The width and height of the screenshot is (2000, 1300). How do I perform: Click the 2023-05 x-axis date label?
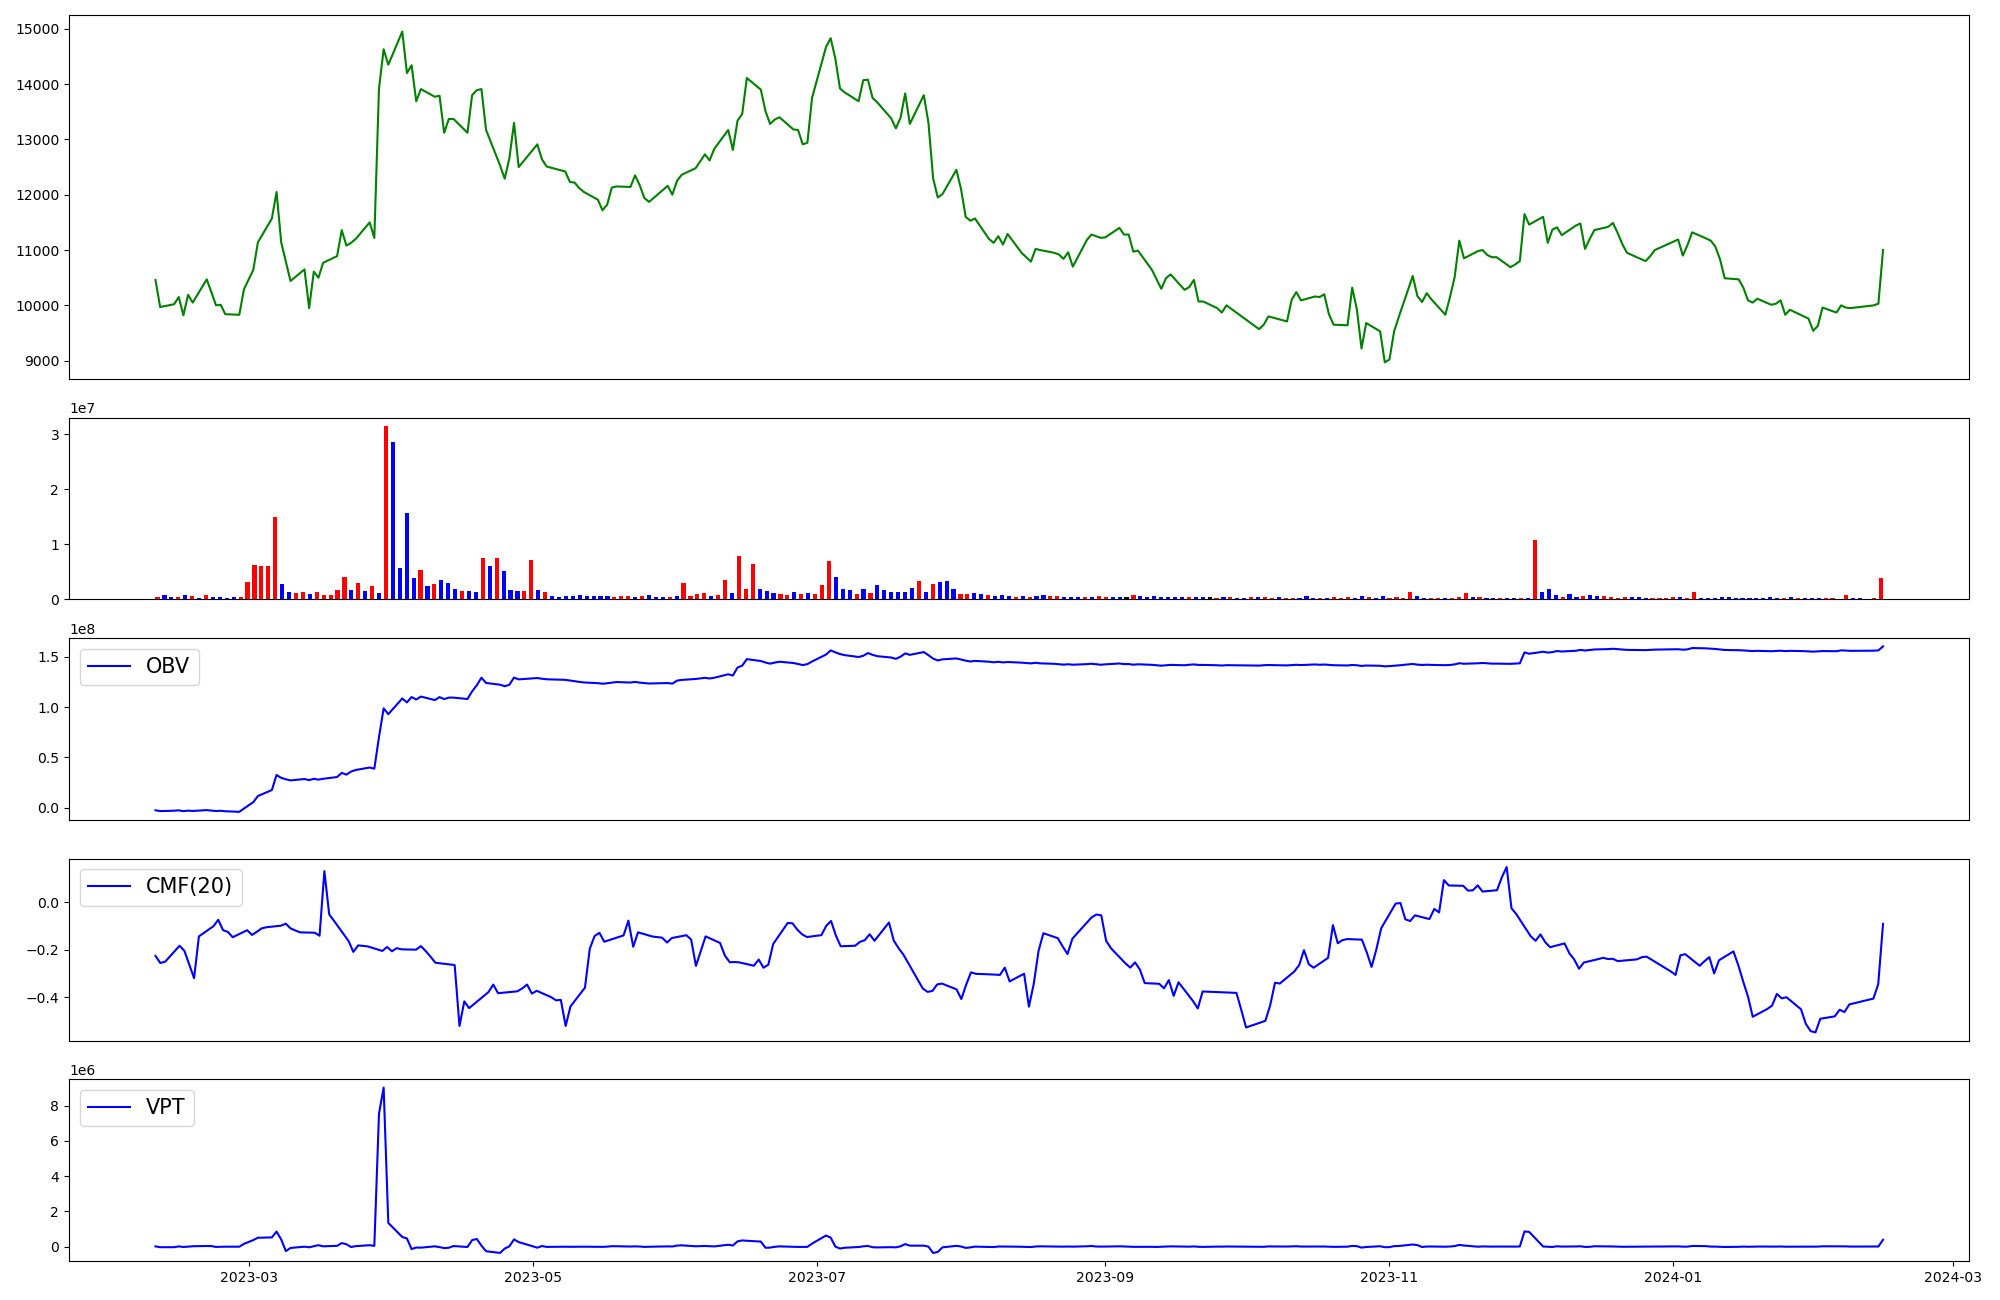(x=533, y=1277)
